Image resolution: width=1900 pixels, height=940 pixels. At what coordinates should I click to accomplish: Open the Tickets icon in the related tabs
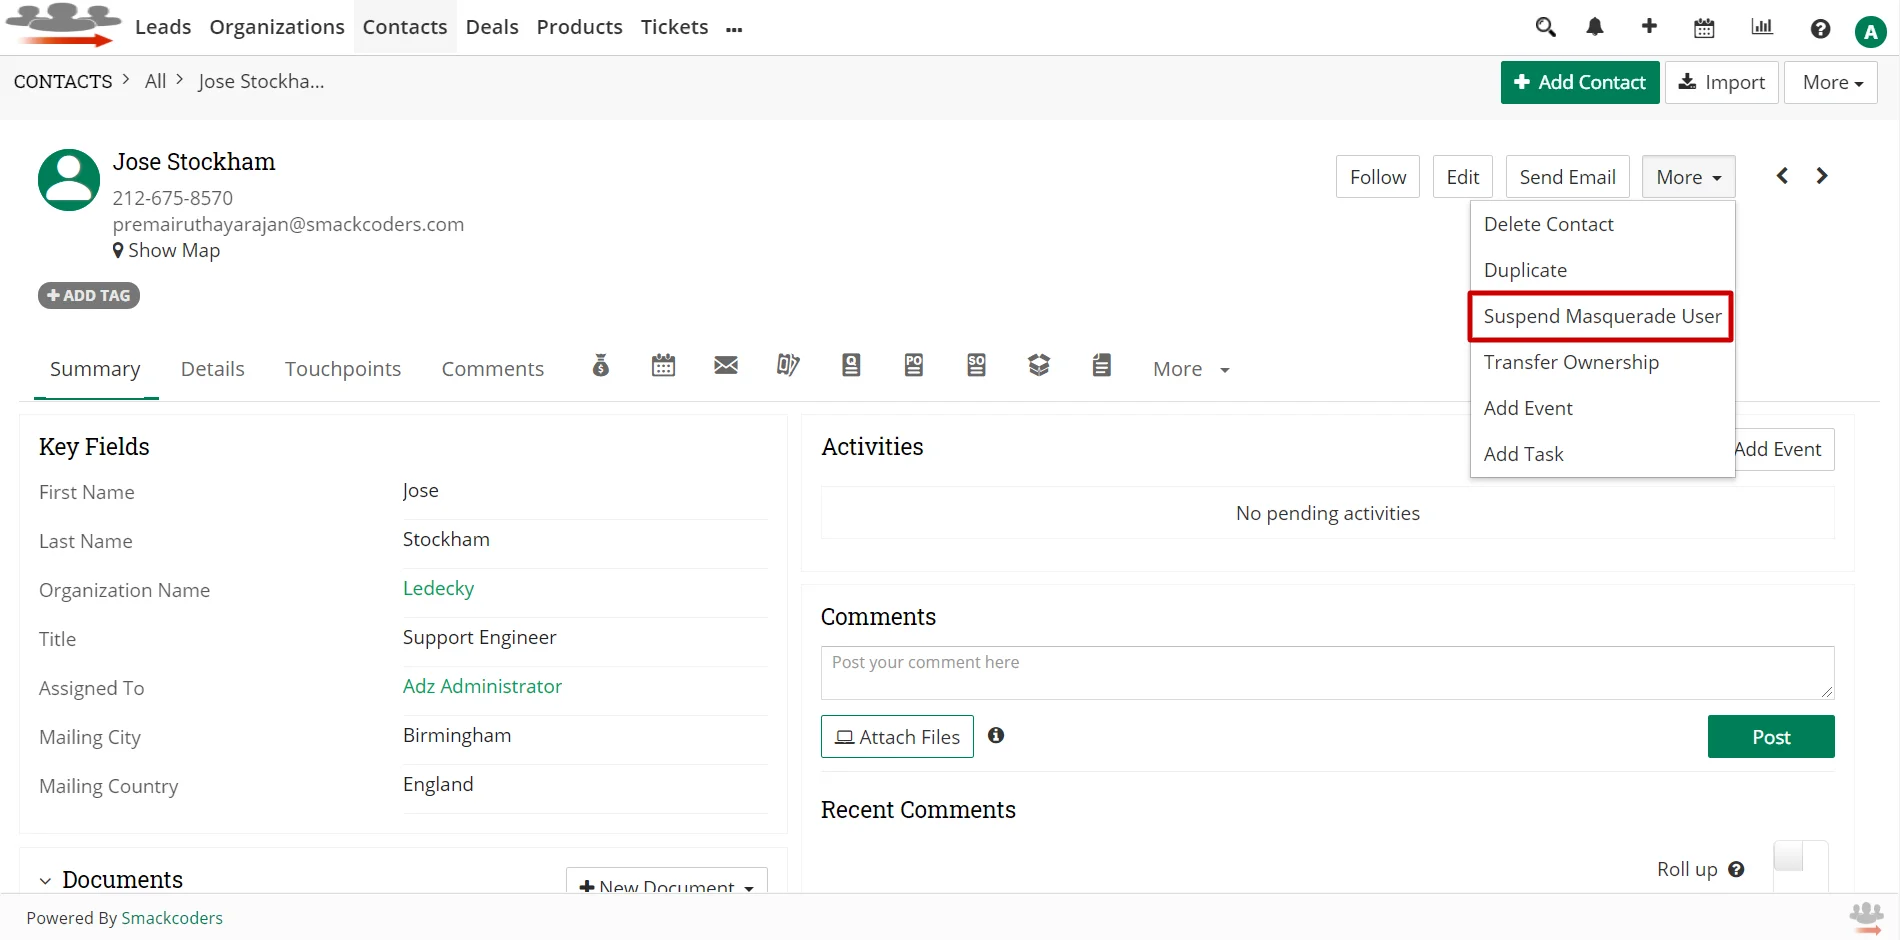(788, 366)
